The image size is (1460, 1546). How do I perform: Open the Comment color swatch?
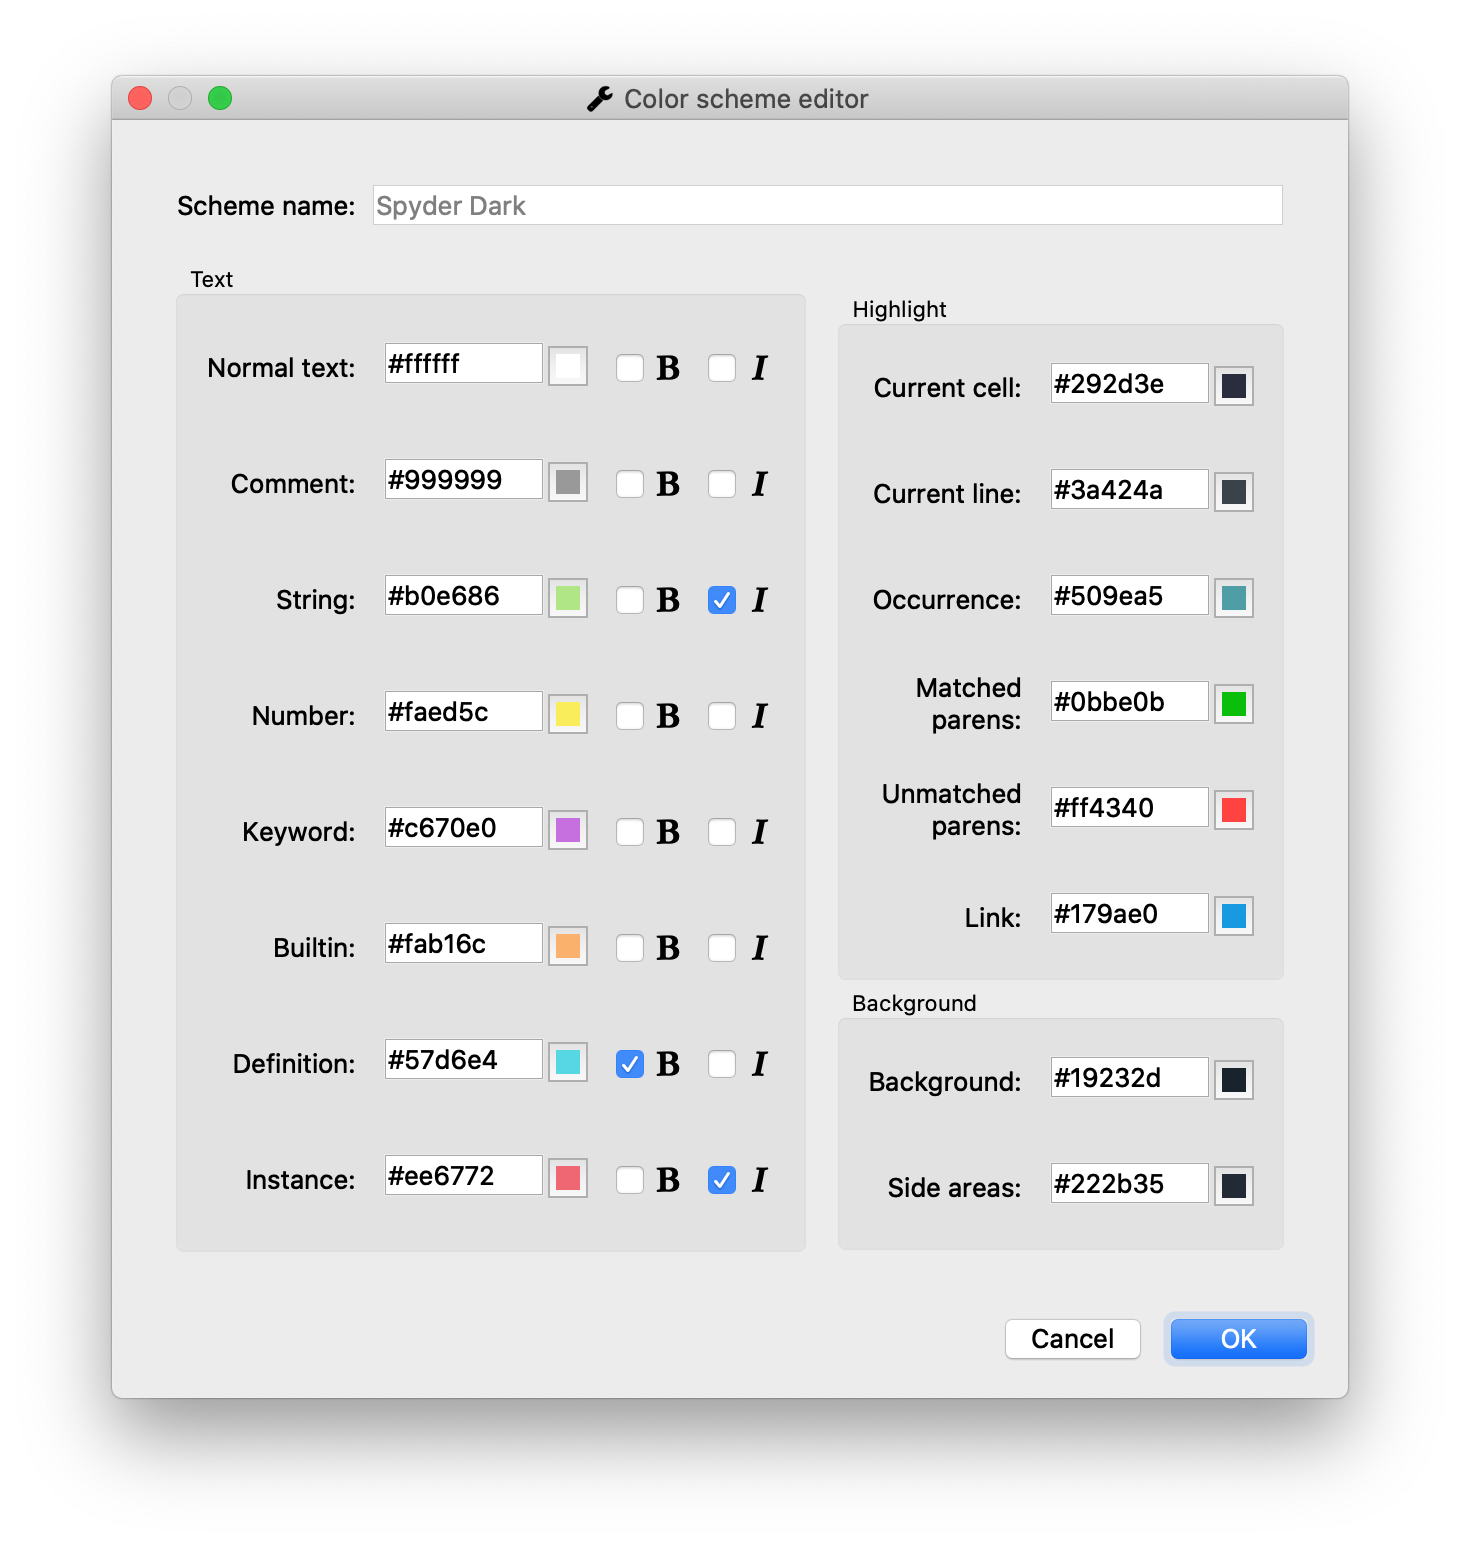click(567, 480)
